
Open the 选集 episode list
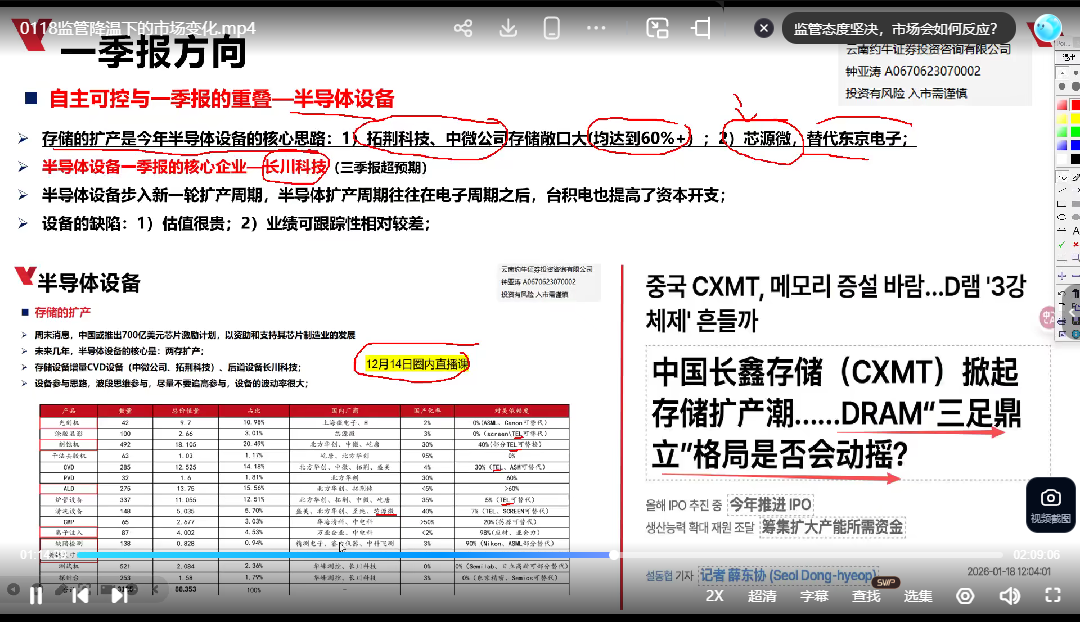917,596
